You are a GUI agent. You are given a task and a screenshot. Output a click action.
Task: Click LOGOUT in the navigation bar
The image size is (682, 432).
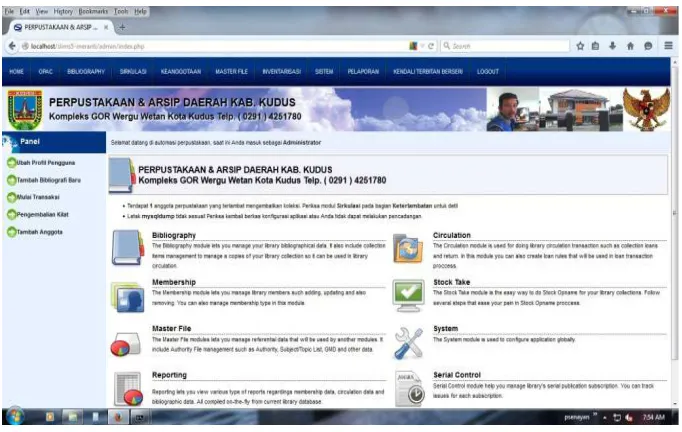pos(488,71)
